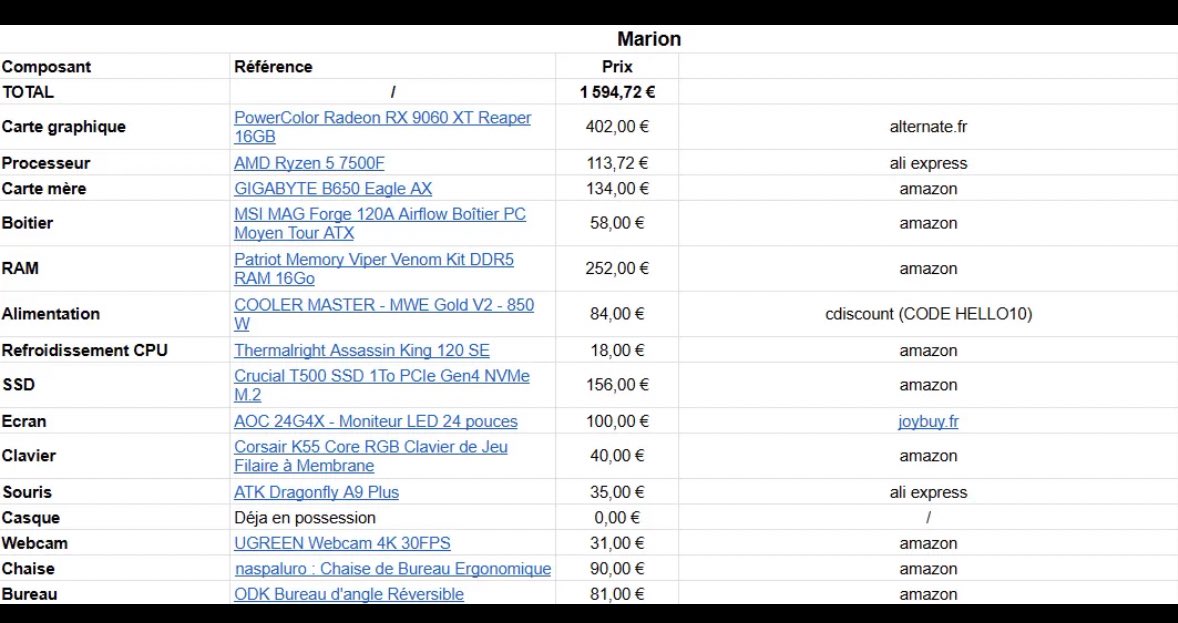This screenshot has height=623, width=1178.
Task: Open the AOC 24G4X monitor link
Action: [x=376, y=422]
